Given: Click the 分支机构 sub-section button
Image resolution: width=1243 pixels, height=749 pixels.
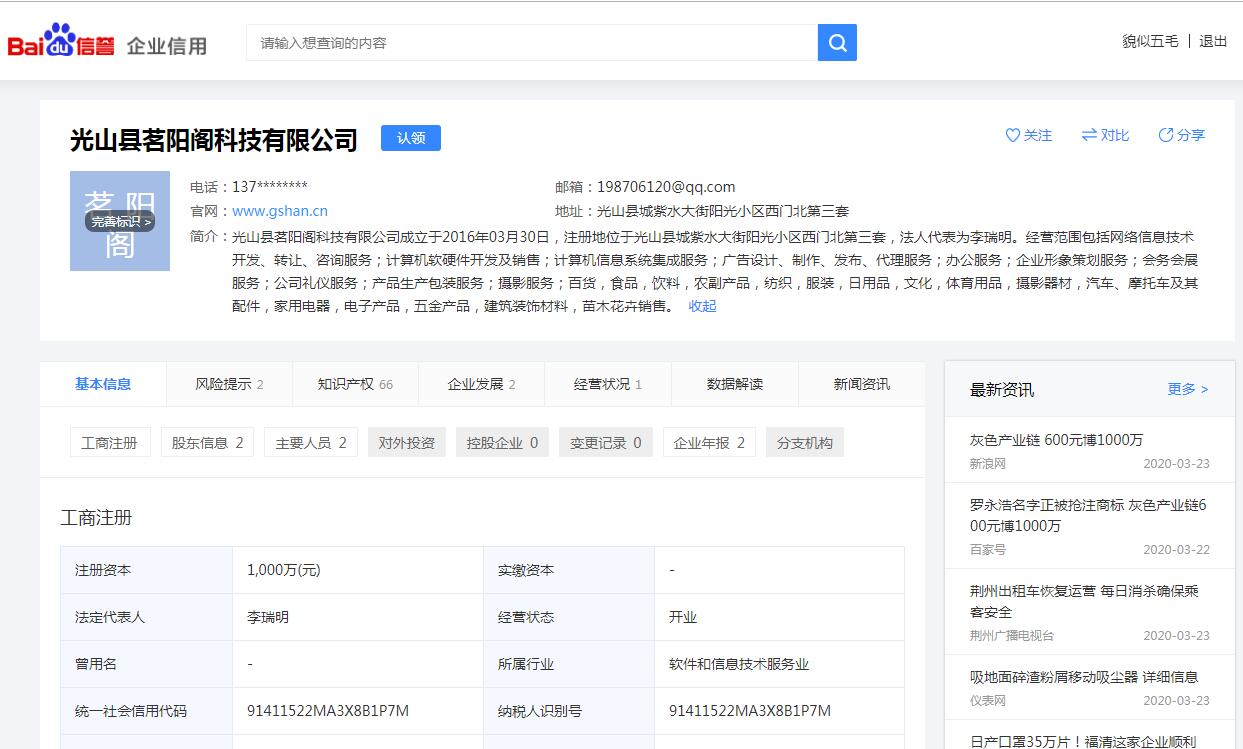Looking at the screenshot, I should pos(805,442).
